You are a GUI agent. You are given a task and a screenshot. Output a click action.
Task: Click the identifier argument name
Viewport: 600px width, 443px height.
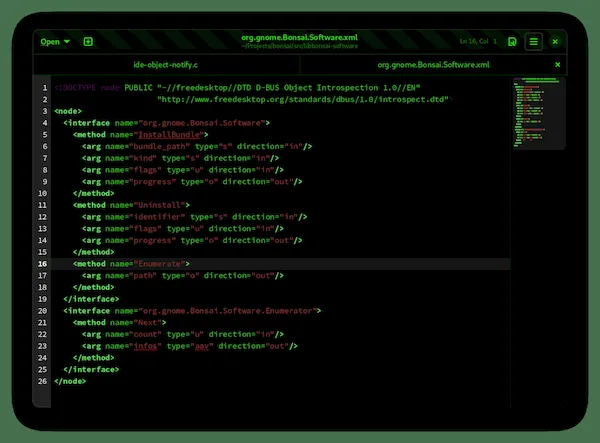(x=157, y=217)
